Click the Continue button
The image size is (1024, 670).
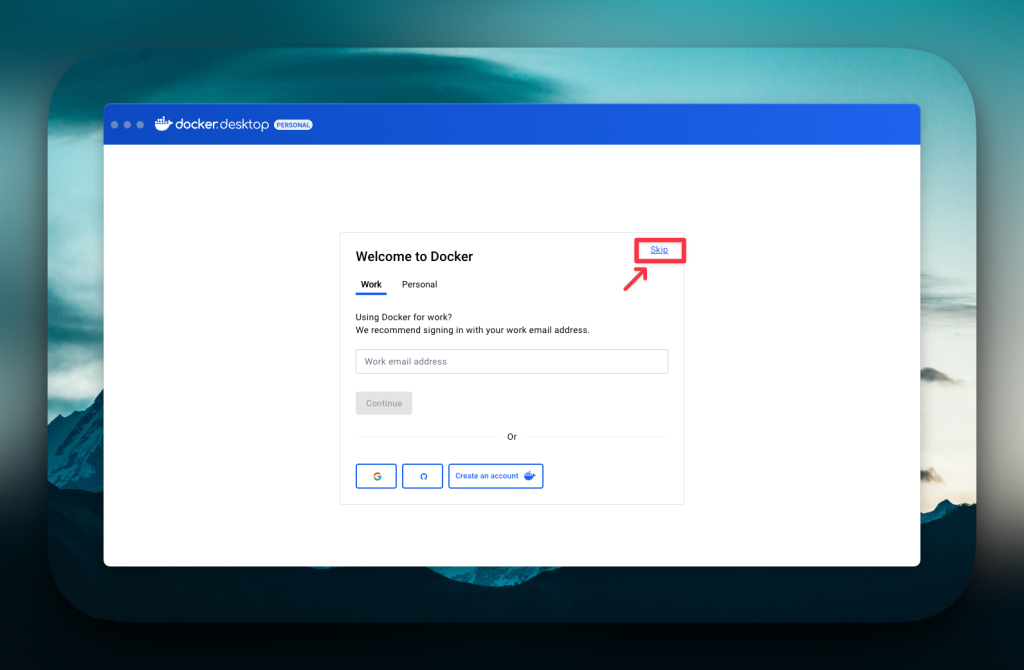click(x=384, y=403)
